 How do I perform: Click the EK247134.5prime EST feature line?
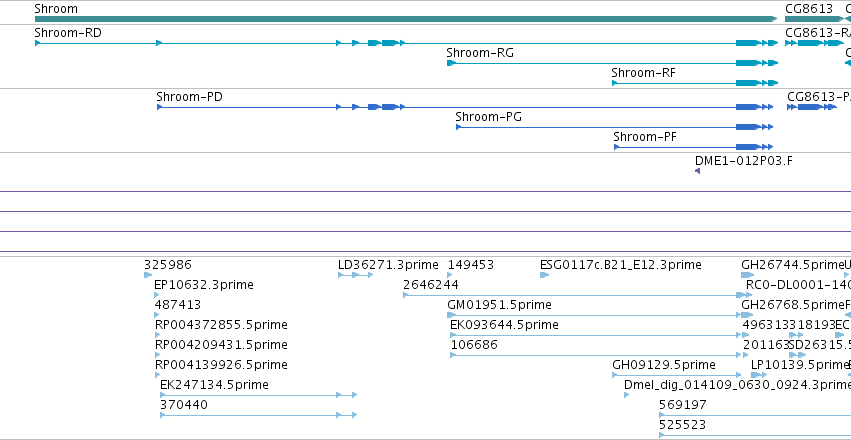[258, 395]
